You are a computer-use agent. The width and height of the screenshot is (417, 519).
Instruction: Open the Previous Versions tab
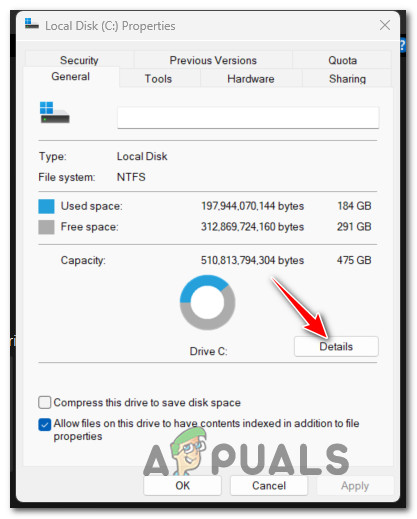(x=213, y=60)
